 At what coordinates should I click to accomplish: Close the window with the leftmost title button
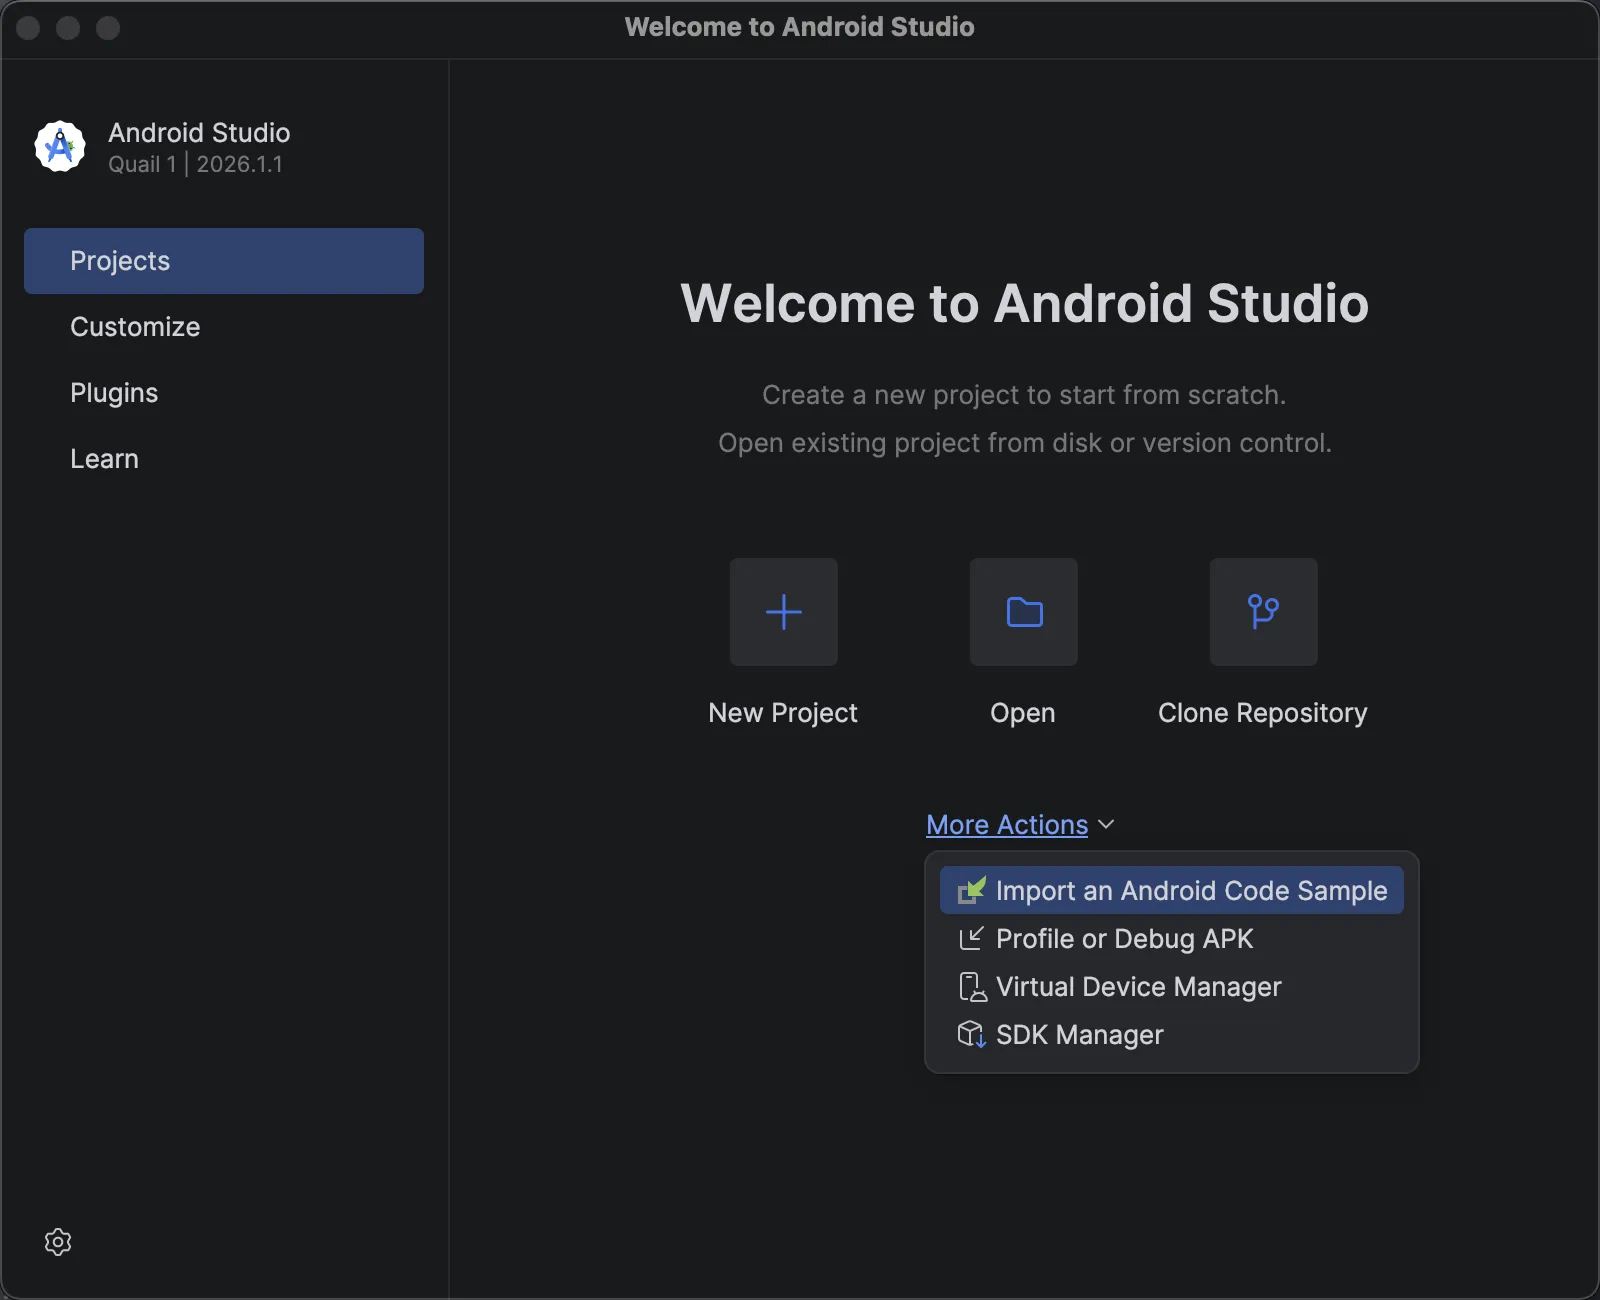coord(28,28)
